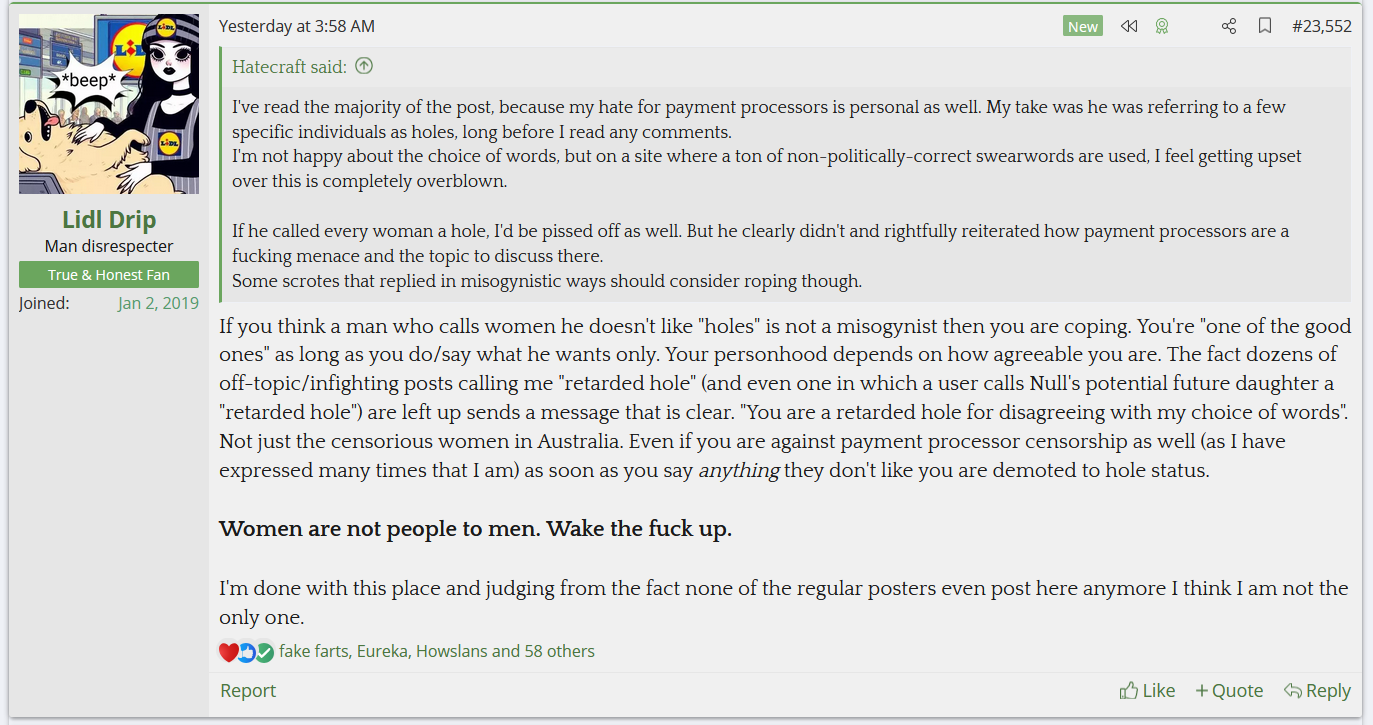The image size is (1373, 725).
Task: Click the green checkmark reaction icon
Action: (264, 652)
